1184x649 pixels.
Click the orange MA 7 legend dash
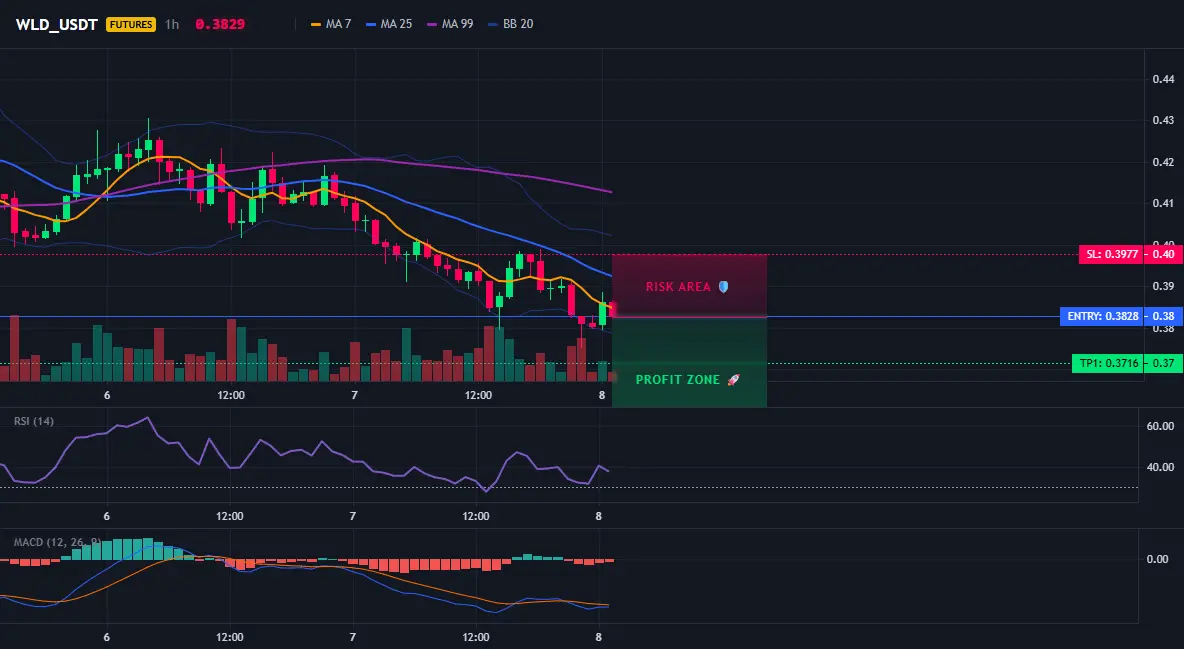coord(316,24)
